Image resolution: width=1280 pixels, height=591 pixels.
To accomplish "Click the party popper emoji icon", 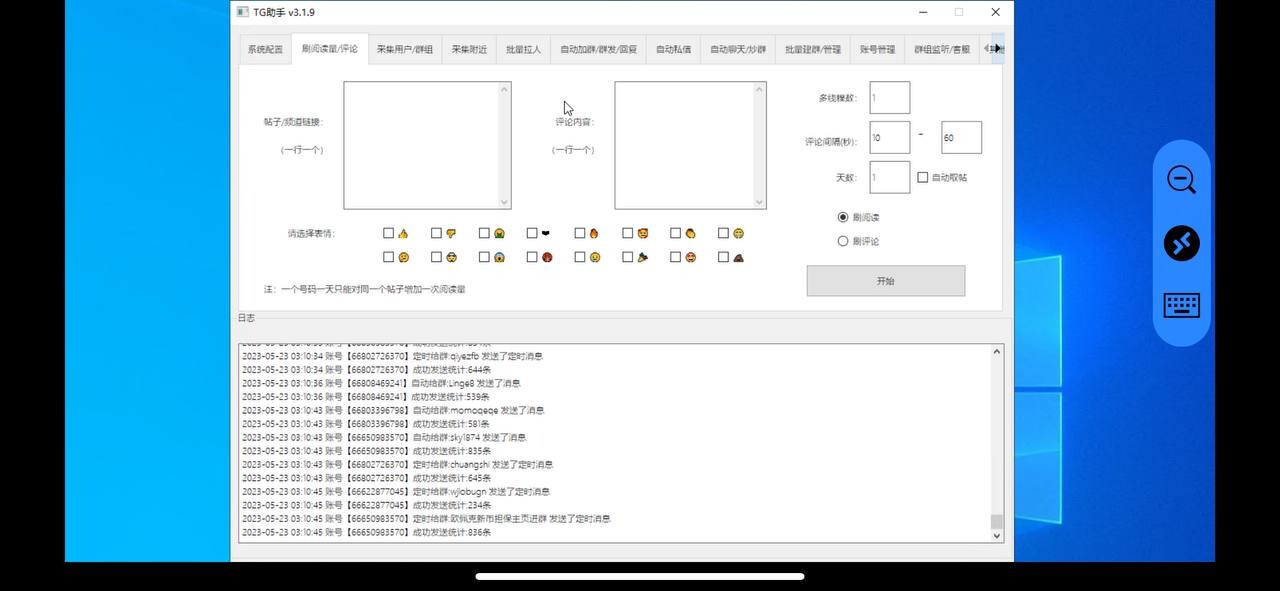I will tap(644, 257).
